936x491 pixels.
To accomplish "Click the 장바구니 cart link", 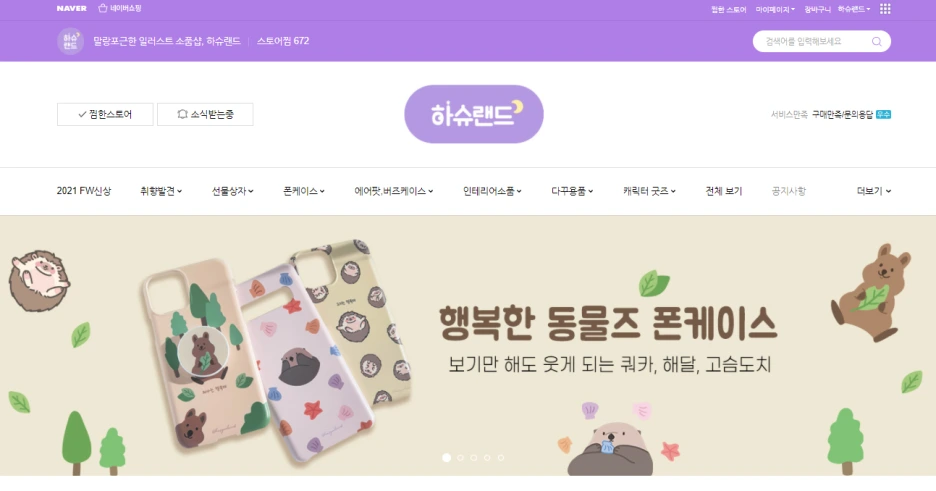I will point(817,9).
